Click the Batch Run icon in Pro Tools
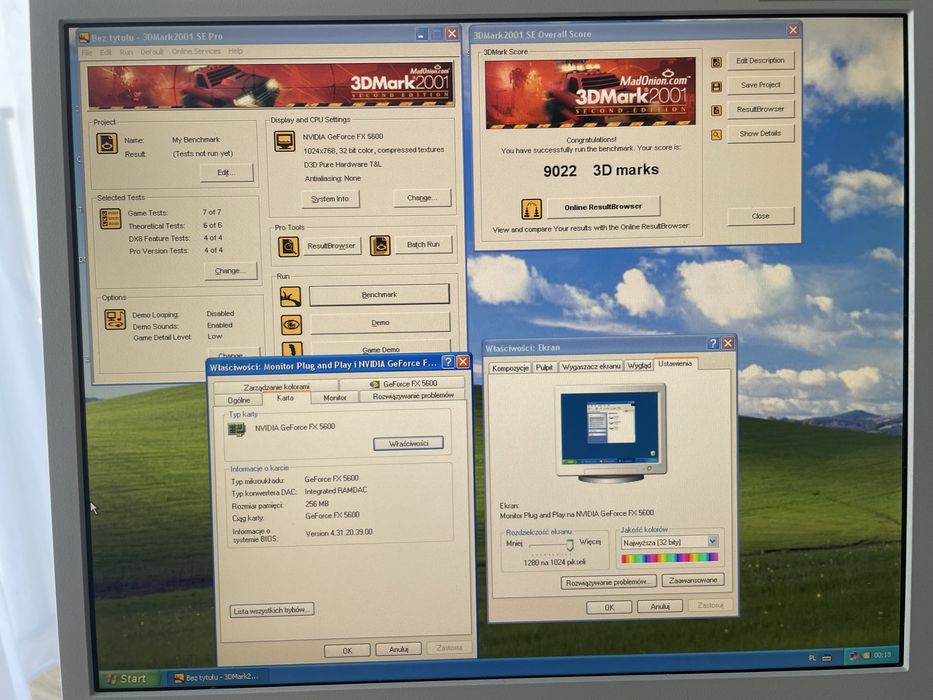933x700 pixels. 380,245
